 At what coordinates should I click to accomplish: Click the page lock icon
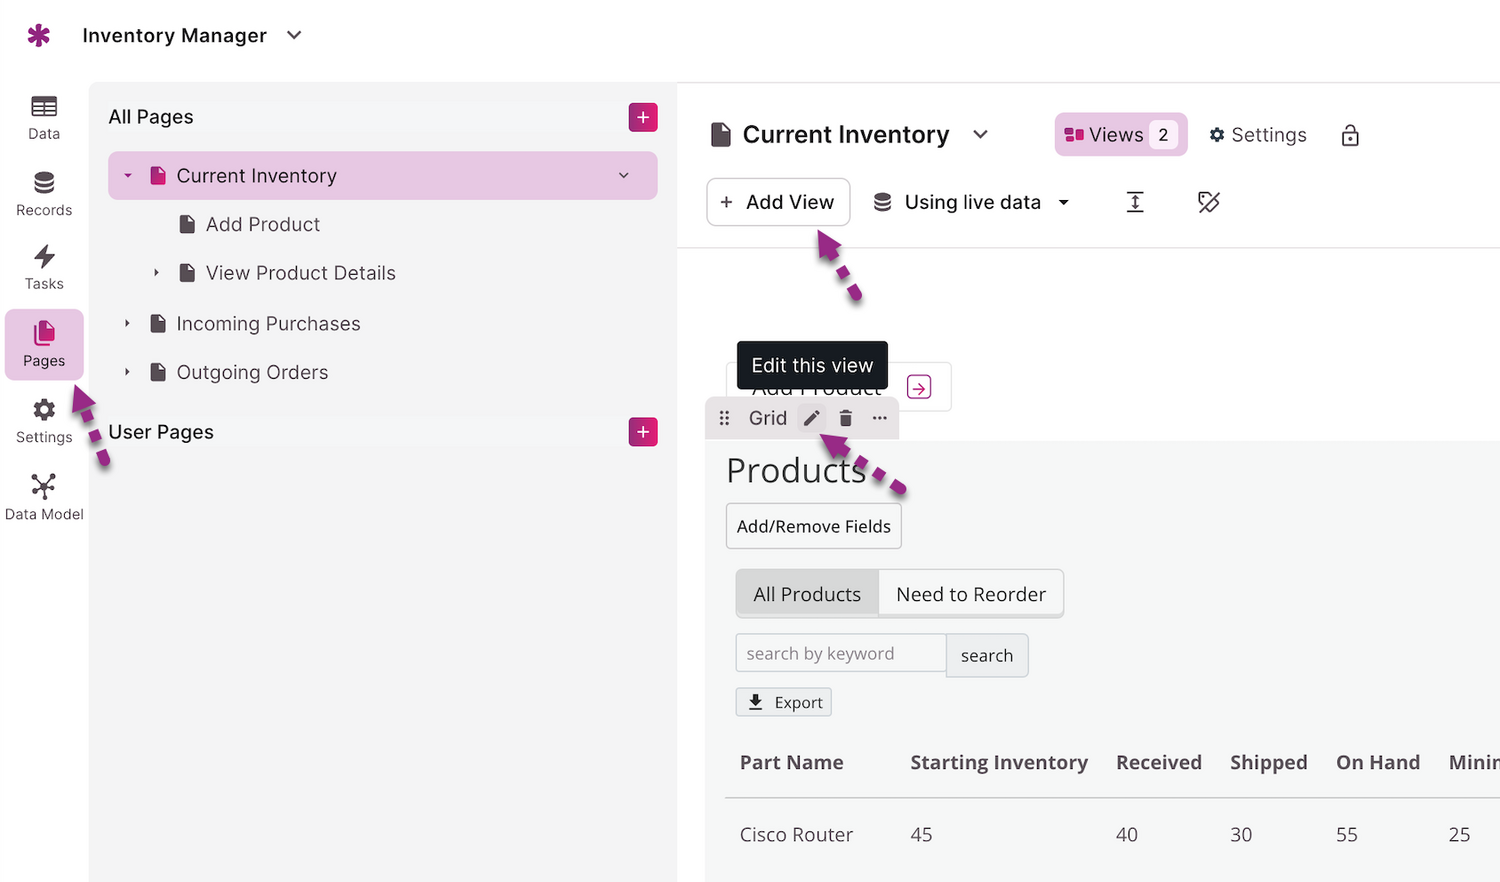point(1350,135)
